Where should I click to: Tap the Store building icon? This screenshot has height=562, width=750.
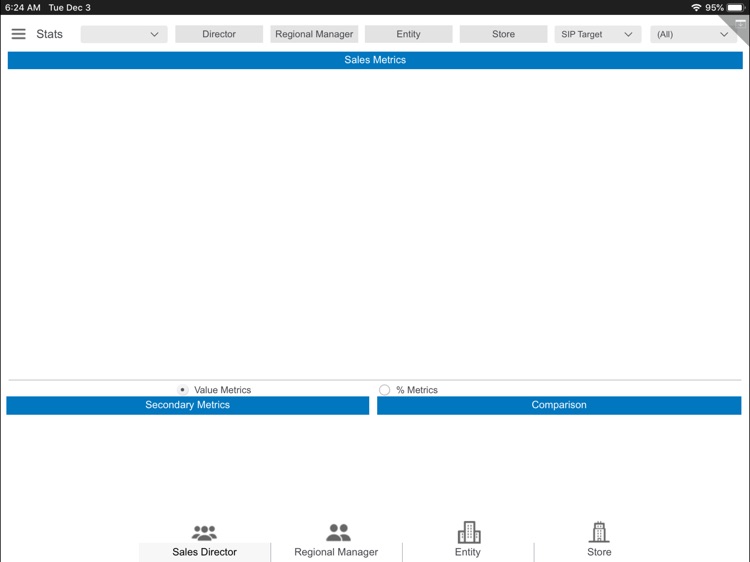coord(599,532)
